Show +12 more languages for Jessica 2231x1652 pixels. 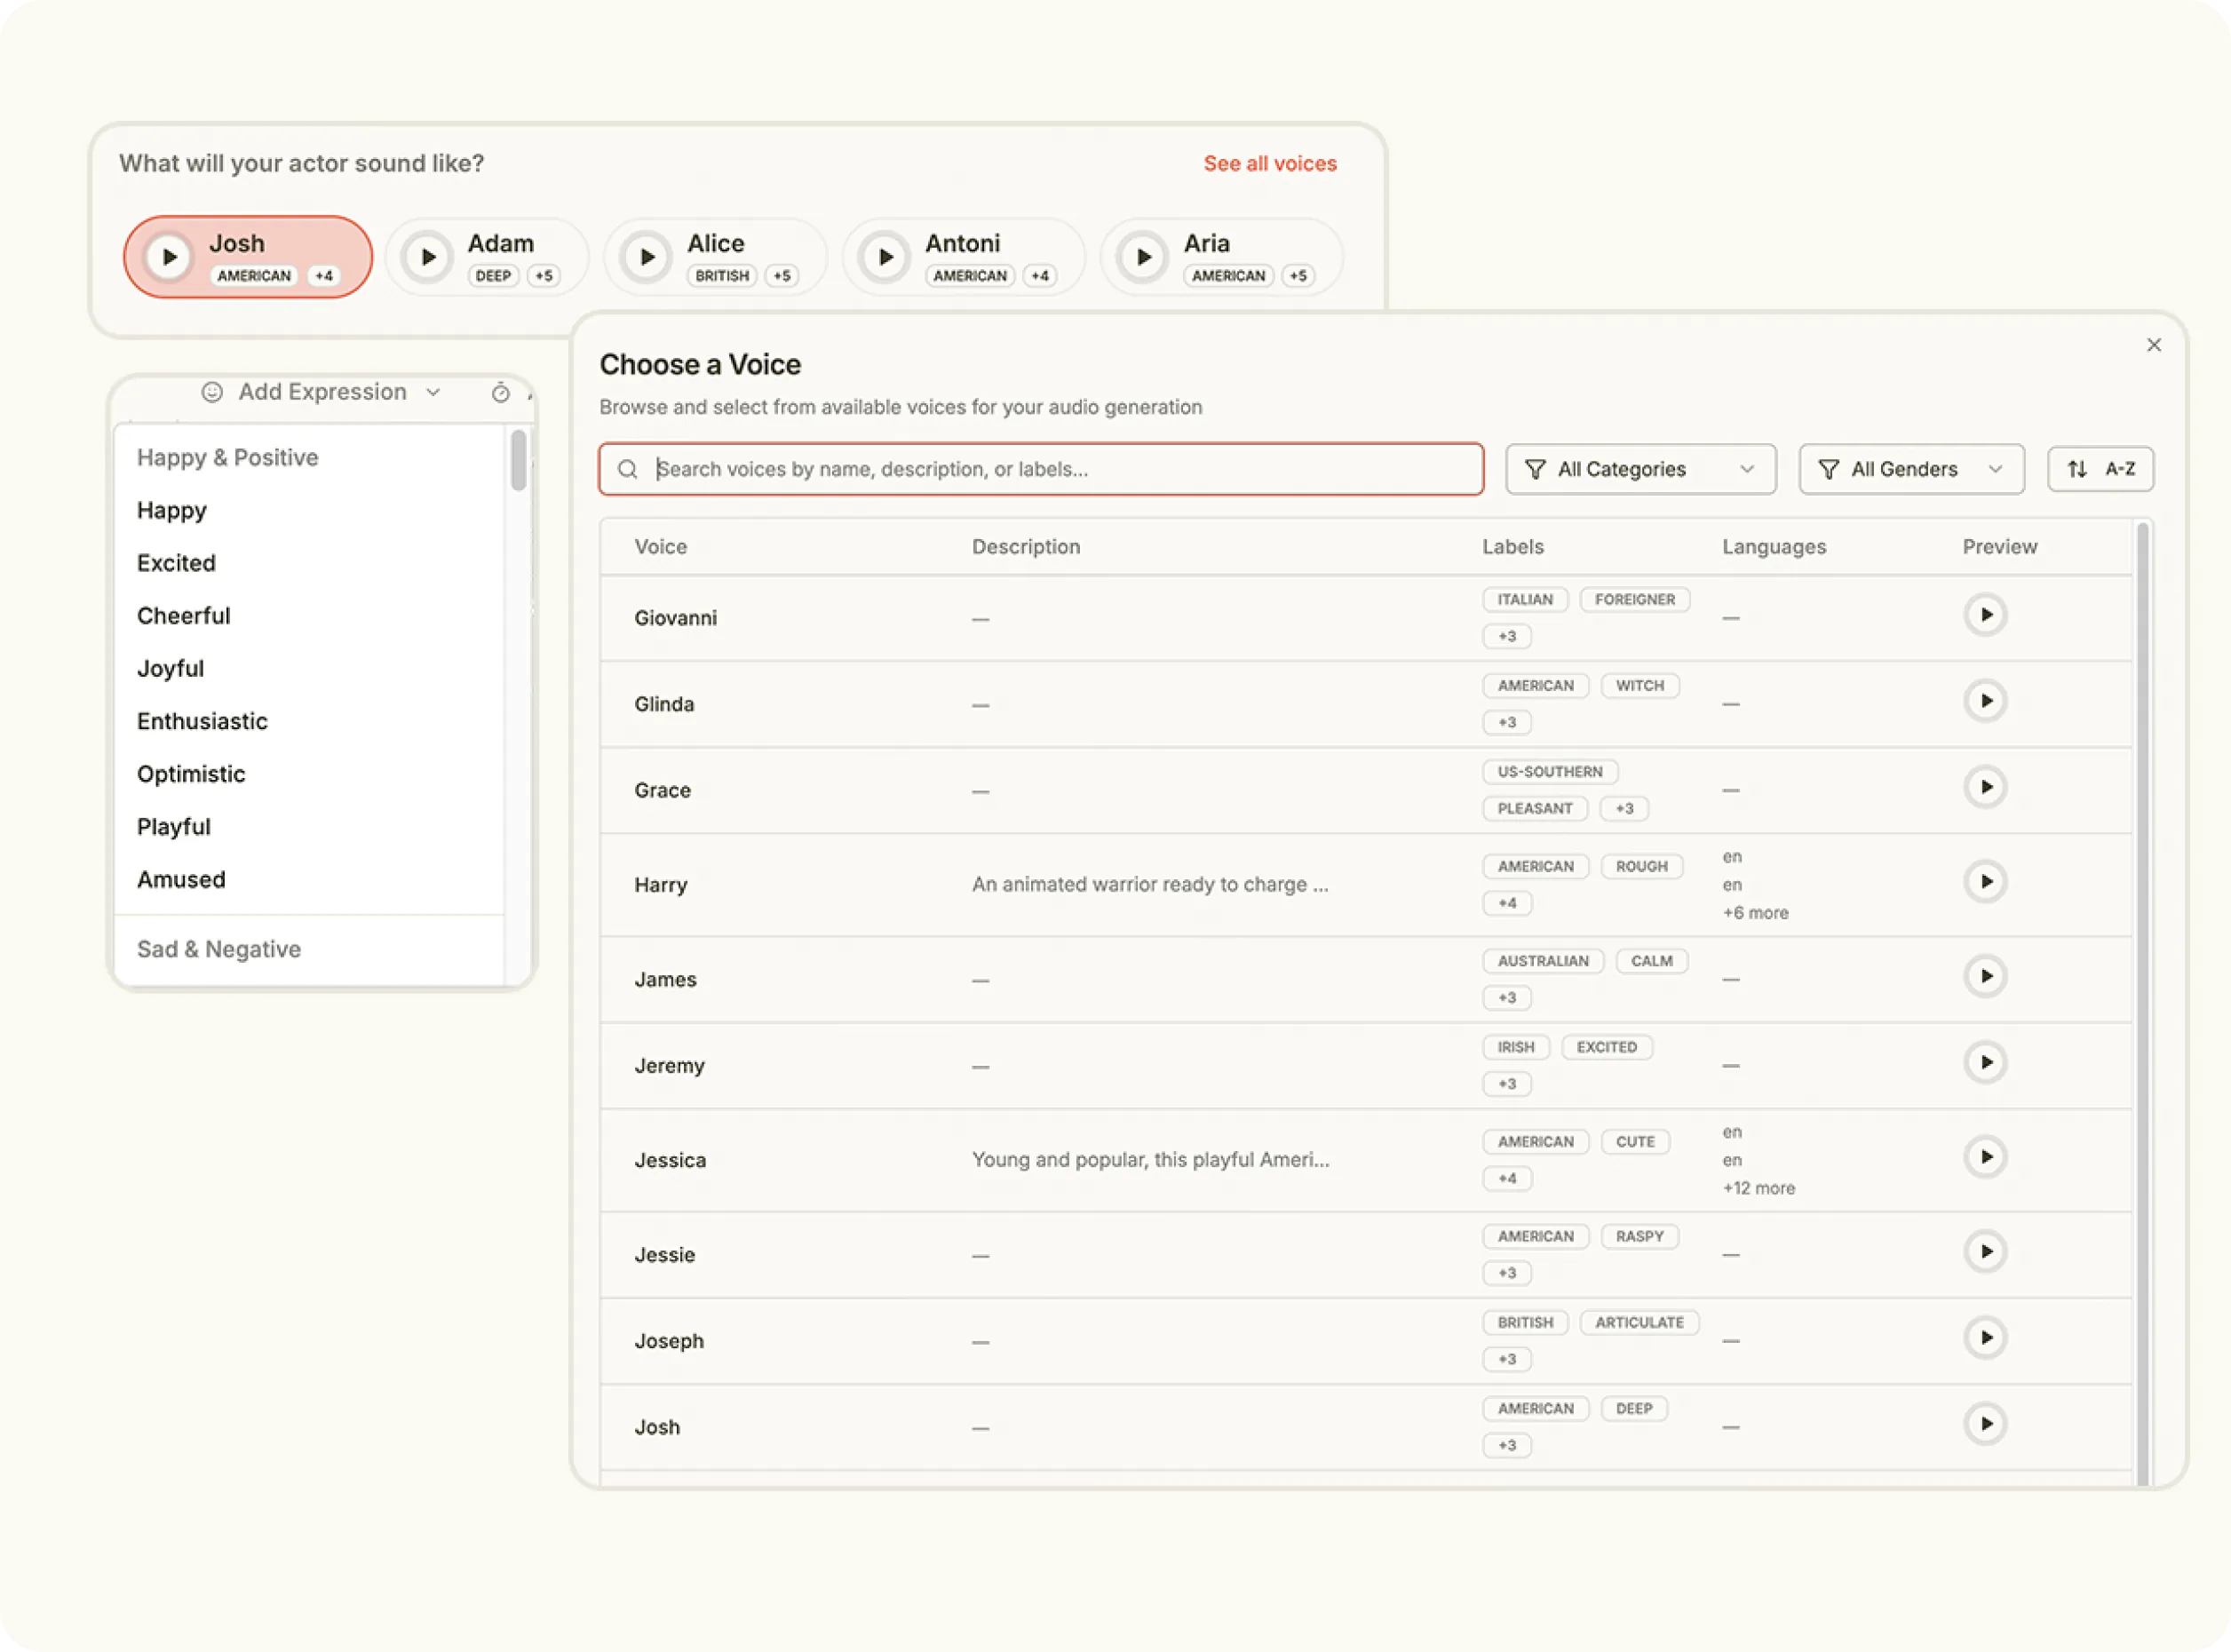pyautogui.click(x=1758, y=1188)
